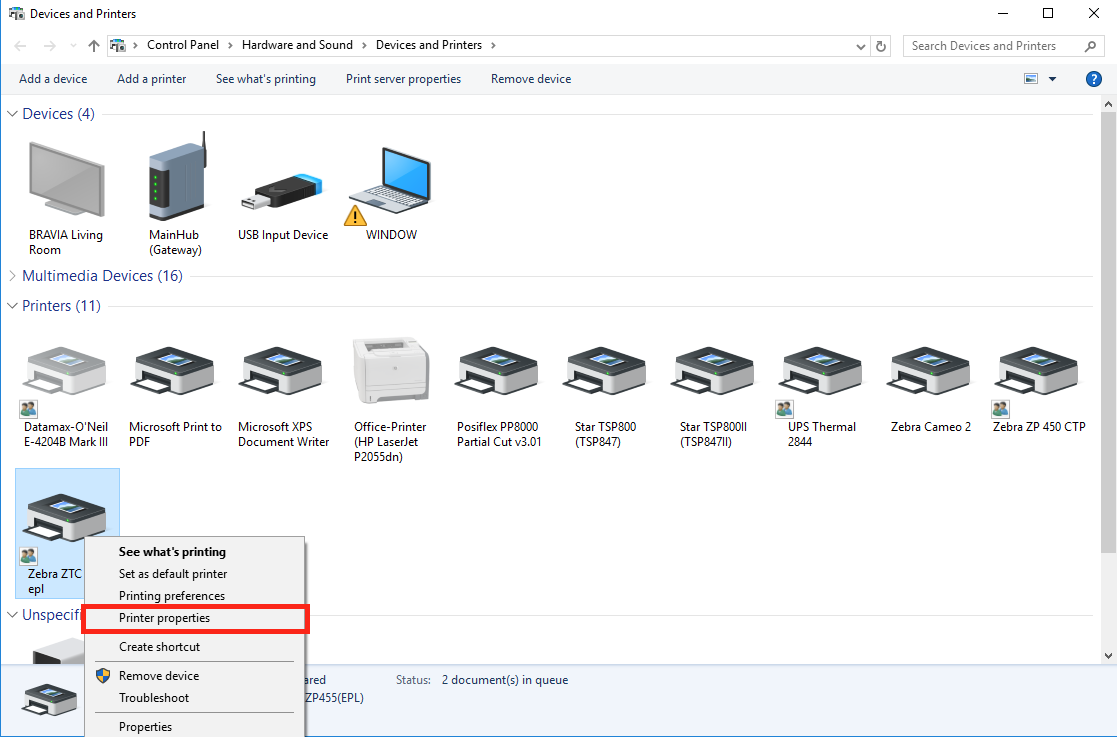Click the search magnifier icon
1117x737 pixels.
(1090, 46)
